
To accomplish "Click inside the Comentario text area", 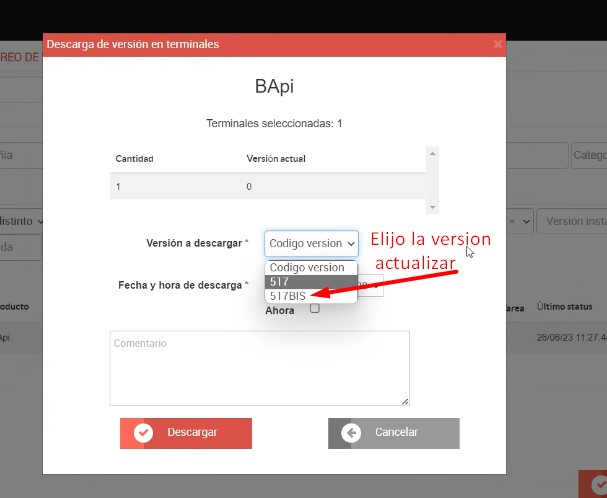I will (x=259, y=367).
